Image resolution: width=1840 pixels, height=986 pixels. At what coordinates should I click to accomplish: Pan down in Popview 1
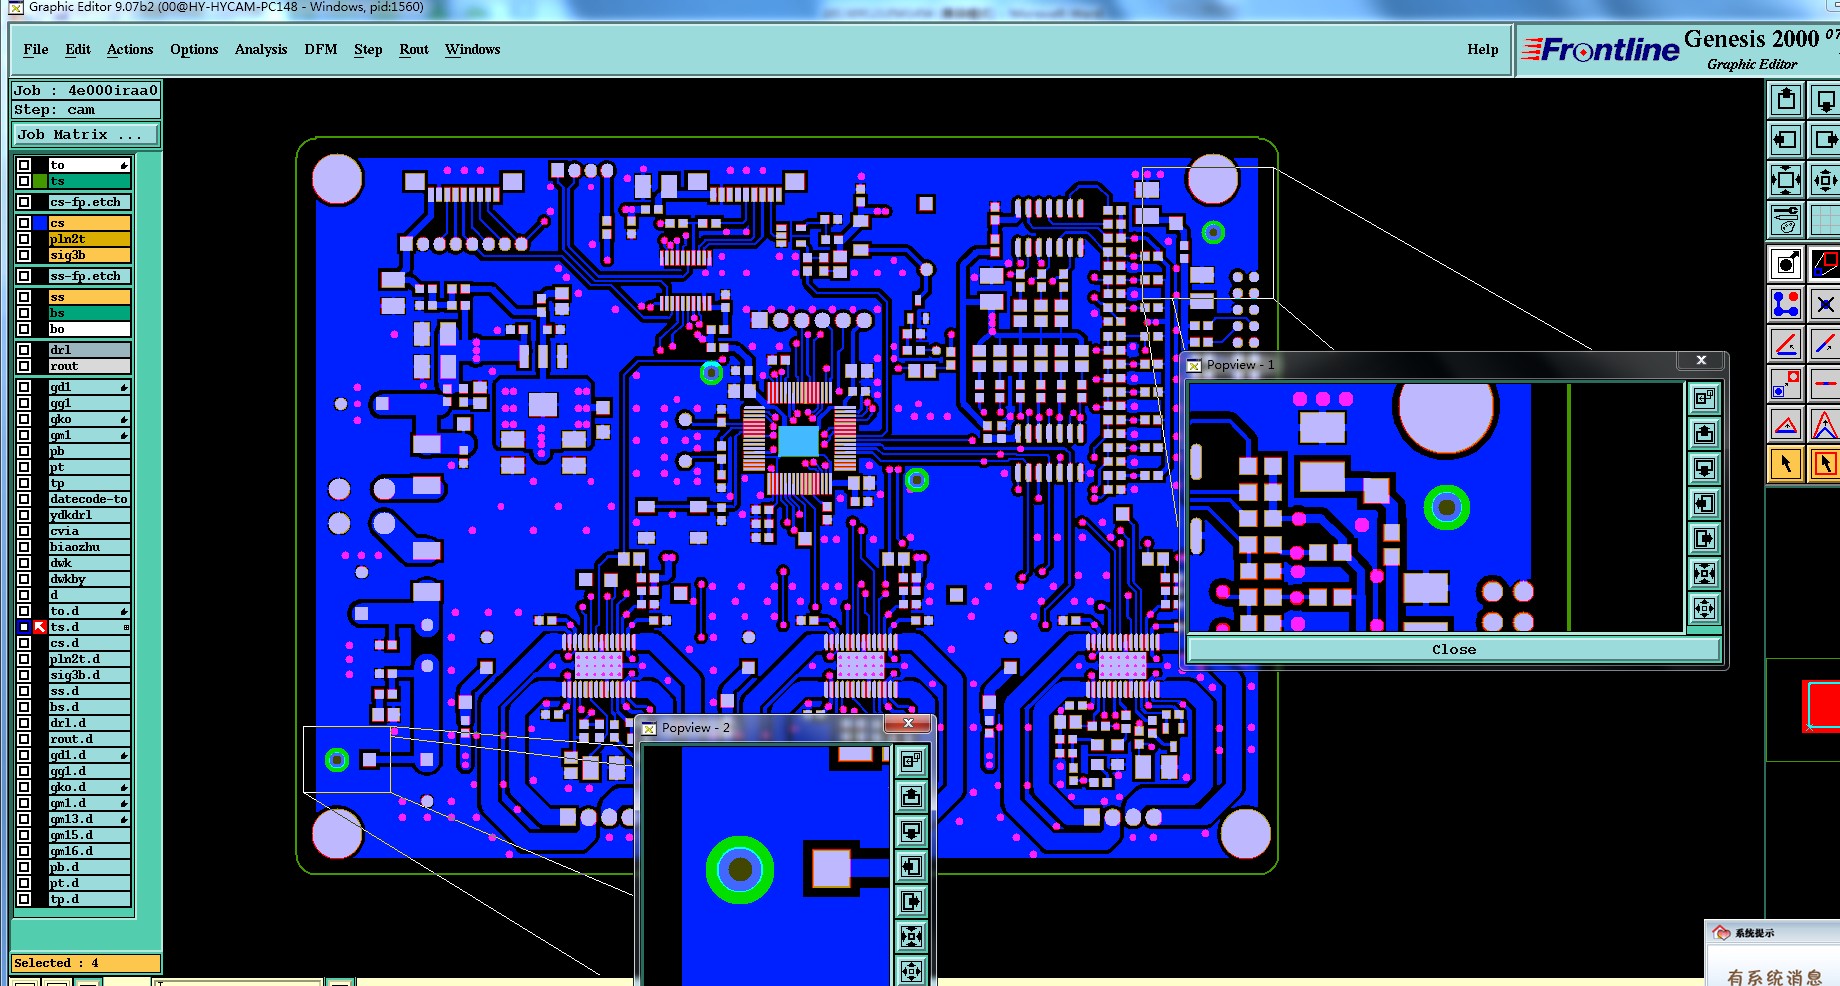1704,468
